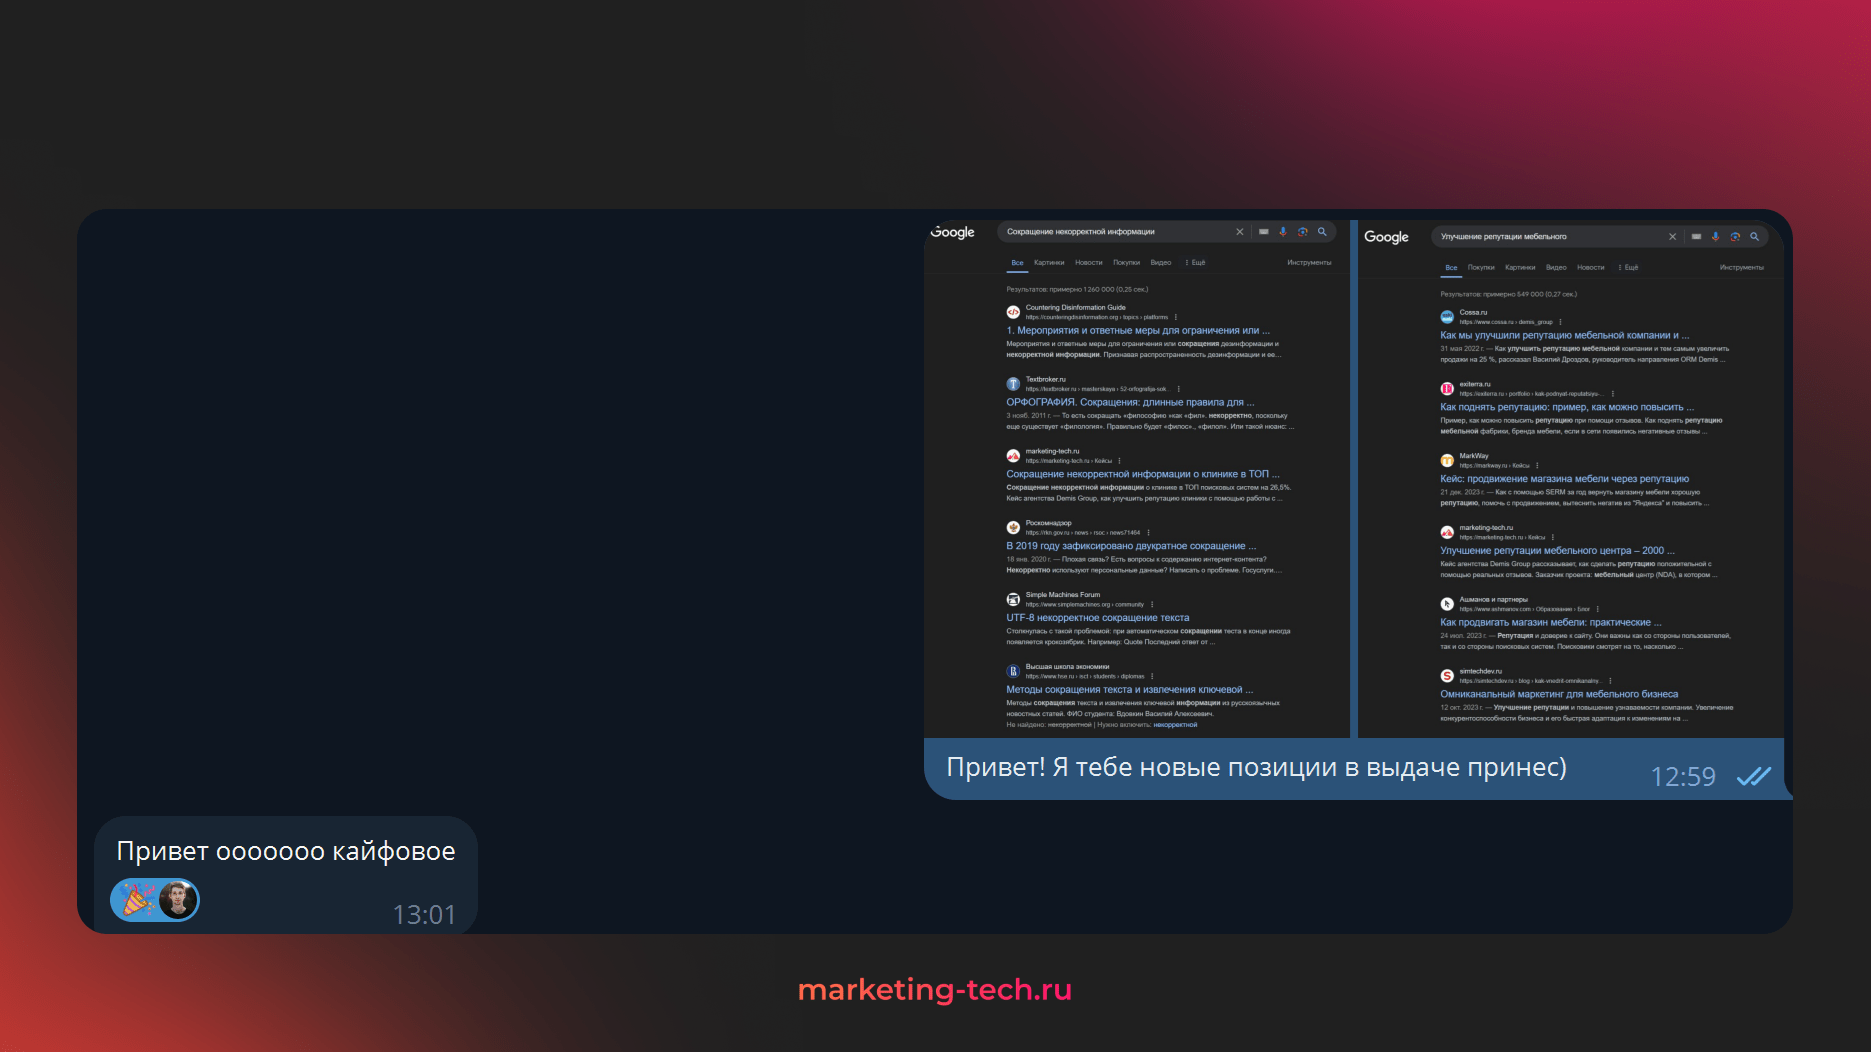Open "Инструменты" on the "Улучшение репутации" search page
Image resolution: width=1871 pixels, height=1052 pixels.
click(1741, 268)
